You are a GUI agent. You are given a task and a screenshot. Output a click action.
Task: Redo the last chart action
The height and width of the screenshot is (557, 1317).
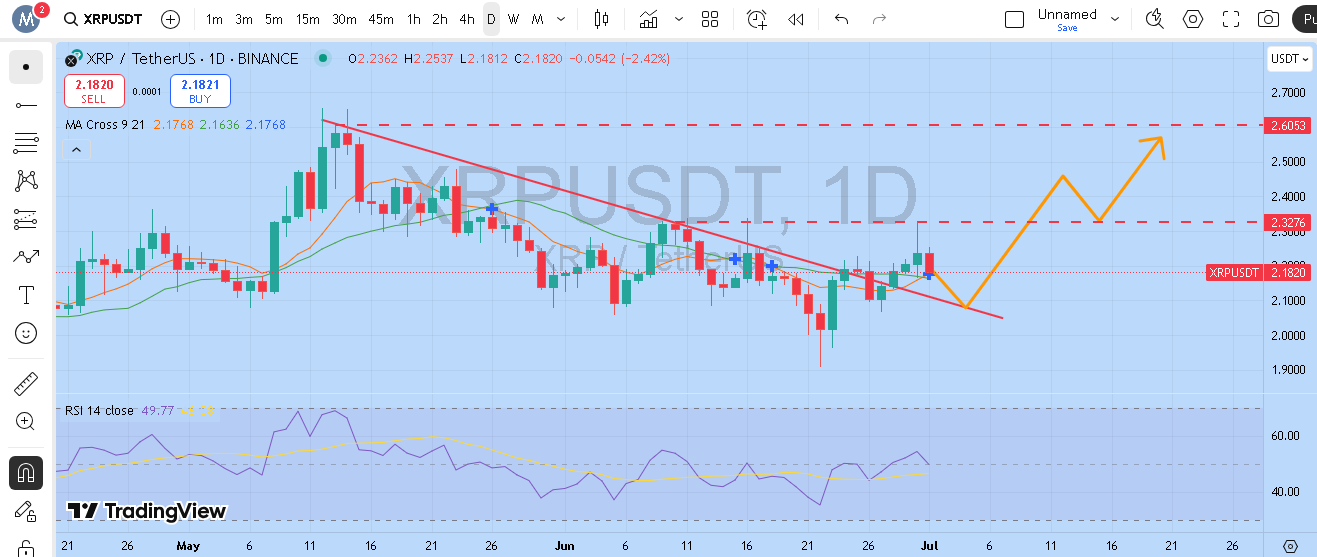[880, 19]
